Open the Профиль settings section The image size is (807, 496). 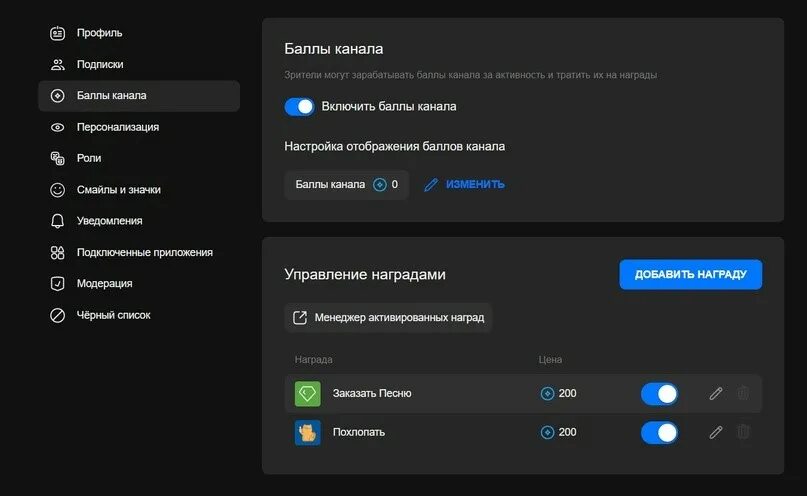pyautogui.click(x=139, y=33)
